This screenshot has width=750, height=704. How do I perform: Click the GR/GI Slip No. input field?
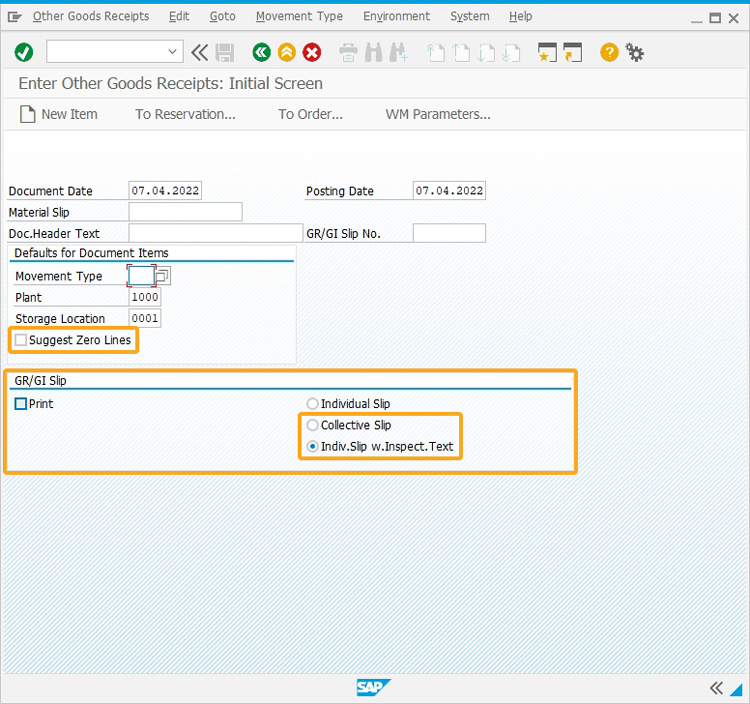tap(449, 233)
